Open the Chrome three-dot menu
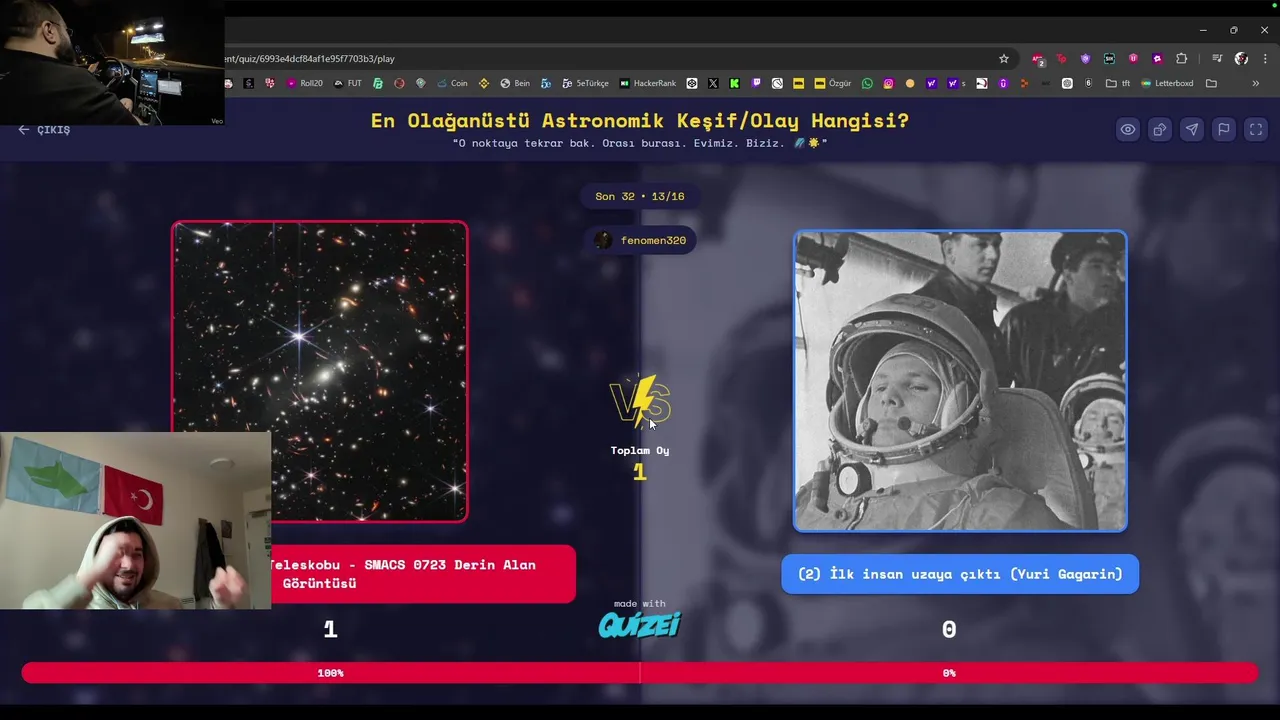 [1265, 59]
